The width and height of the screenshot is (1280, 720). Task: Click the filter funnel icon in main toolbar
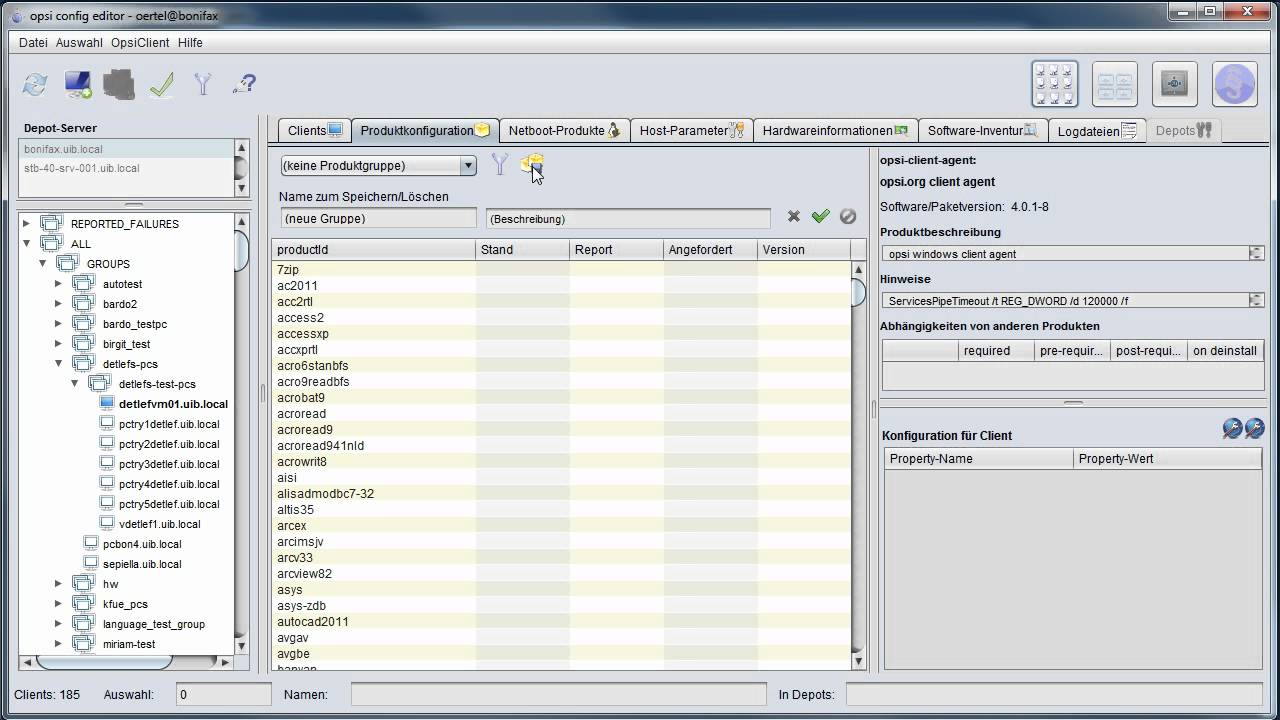pyautogui.click(x=203, y=84)
